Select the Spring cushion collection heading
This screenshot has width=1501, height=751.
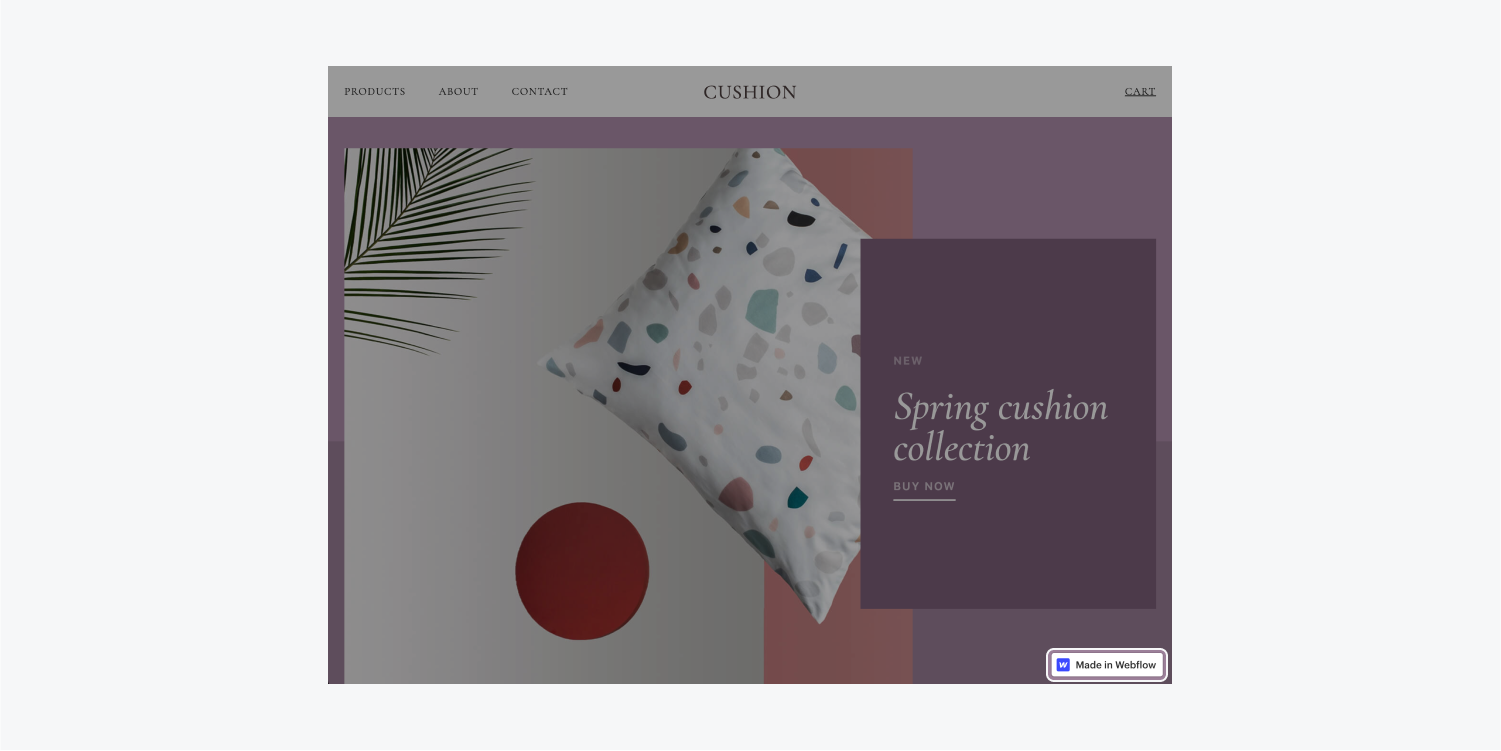coord(1000,427)
